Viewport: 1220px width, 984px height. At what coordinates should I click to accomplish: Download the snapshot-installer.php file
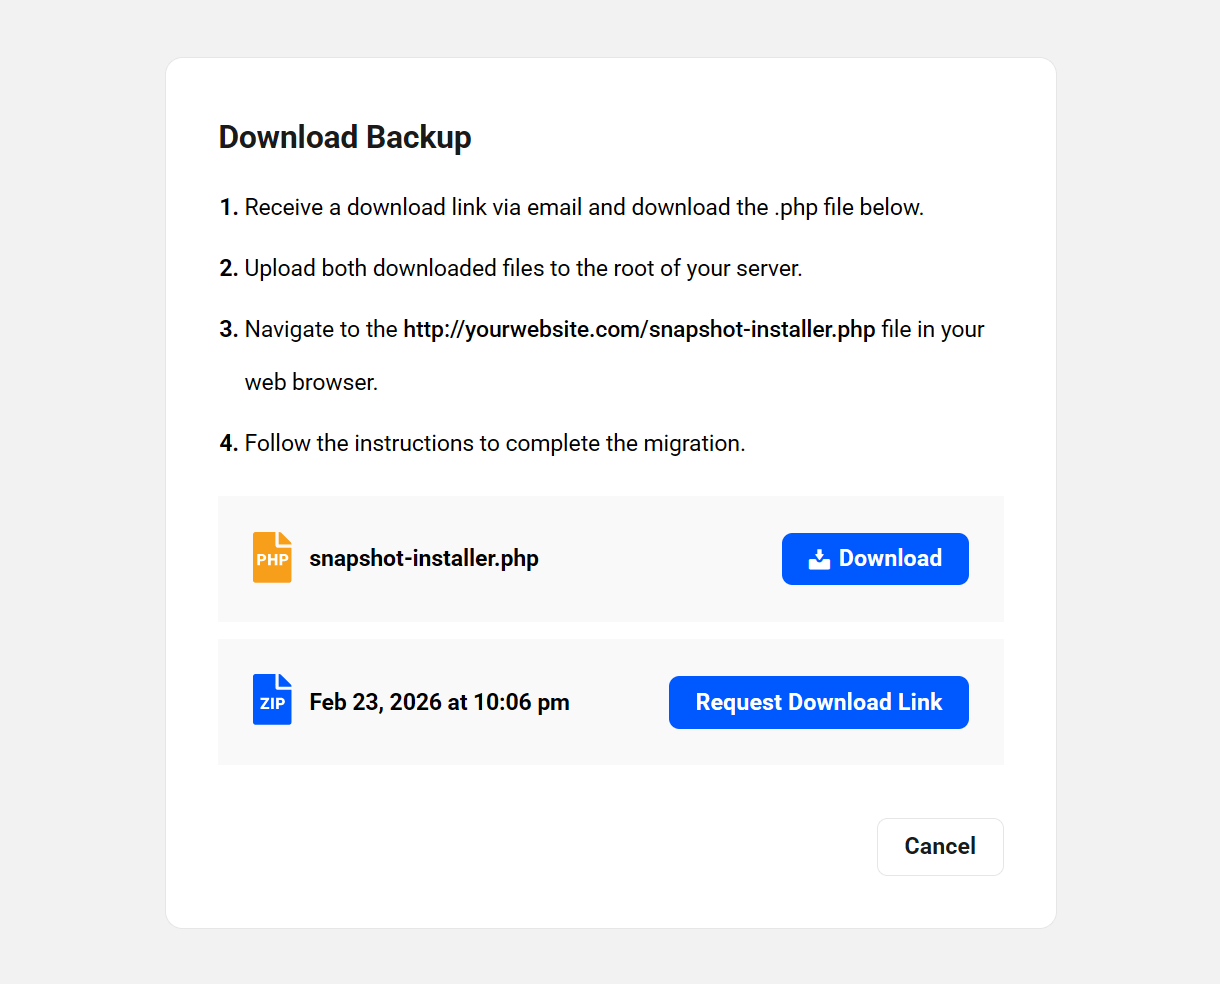[875, 558]
